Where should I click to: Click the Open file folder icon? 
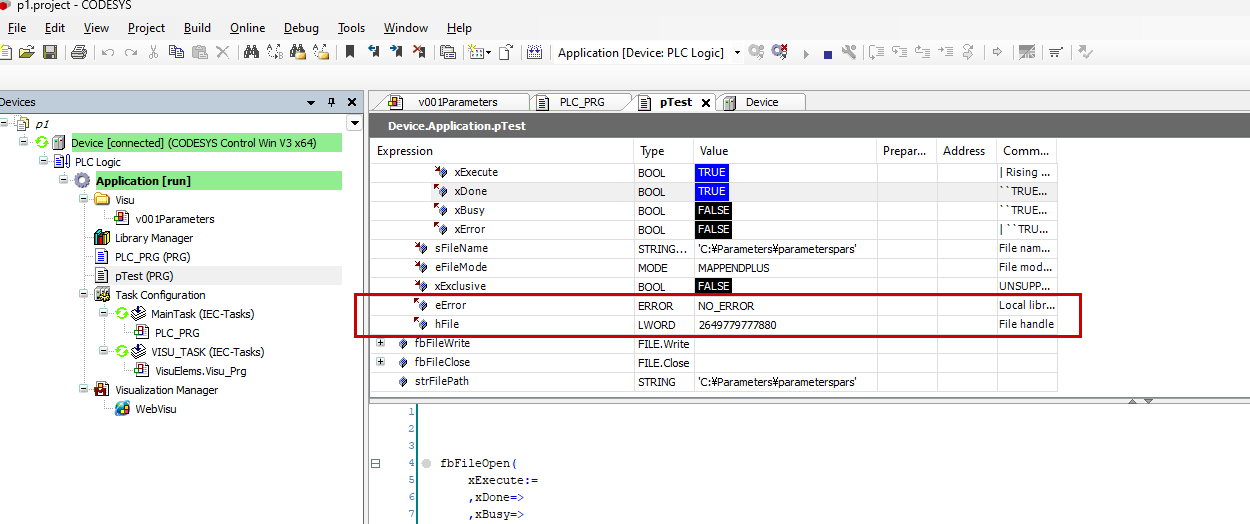pyautogui.click(x=27, y=53)
